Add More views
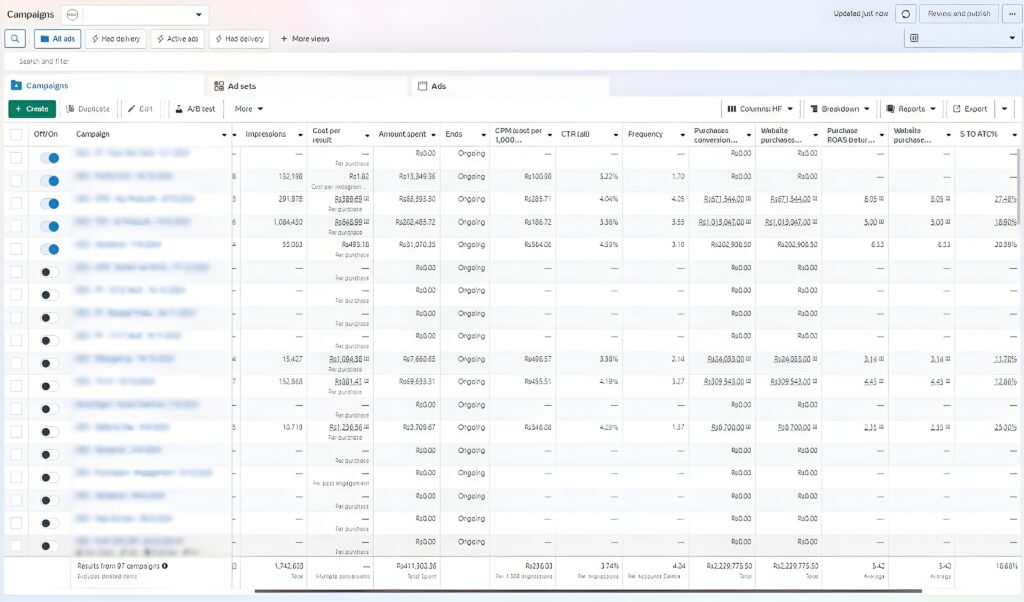 tap(305, 39)
